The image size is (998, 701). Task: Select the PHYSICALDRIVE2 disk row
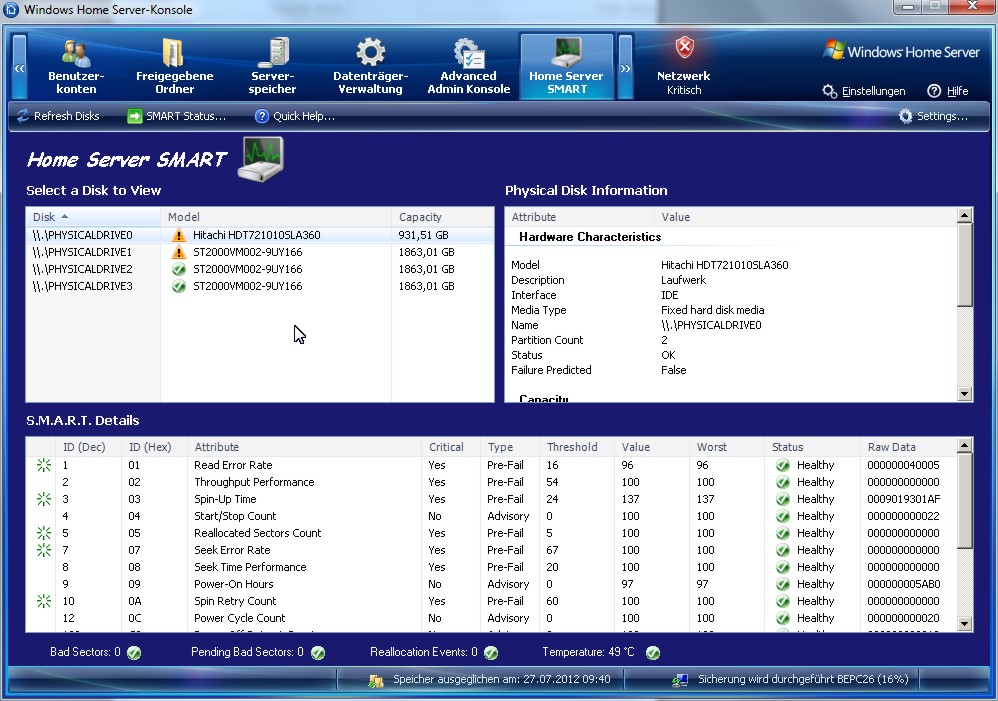(260, 269)
